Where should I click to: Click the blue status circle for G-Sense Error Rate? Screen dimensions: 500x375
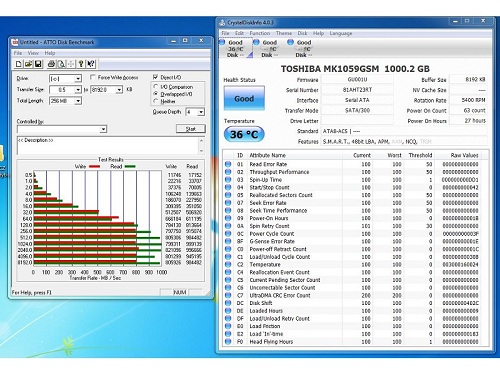click(228, 241)
